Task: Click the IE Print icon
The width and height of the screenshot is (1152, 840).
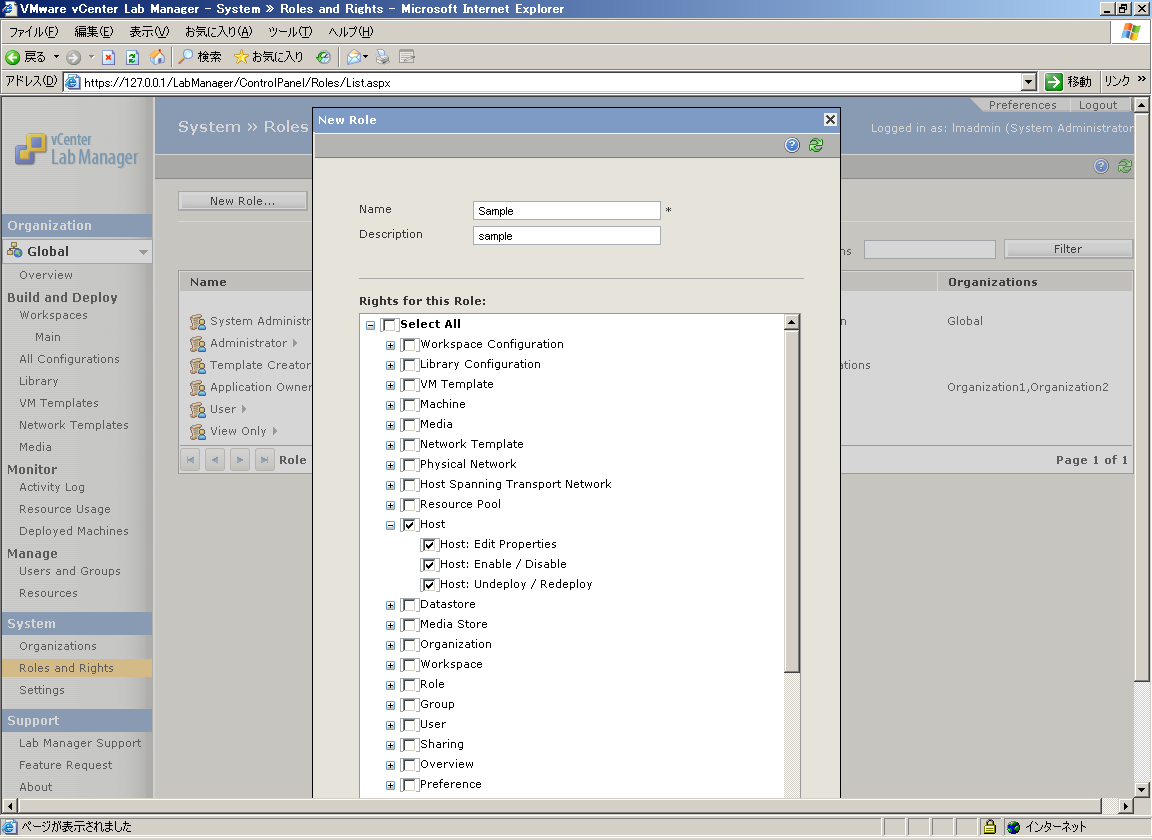Action: (383, 57)
